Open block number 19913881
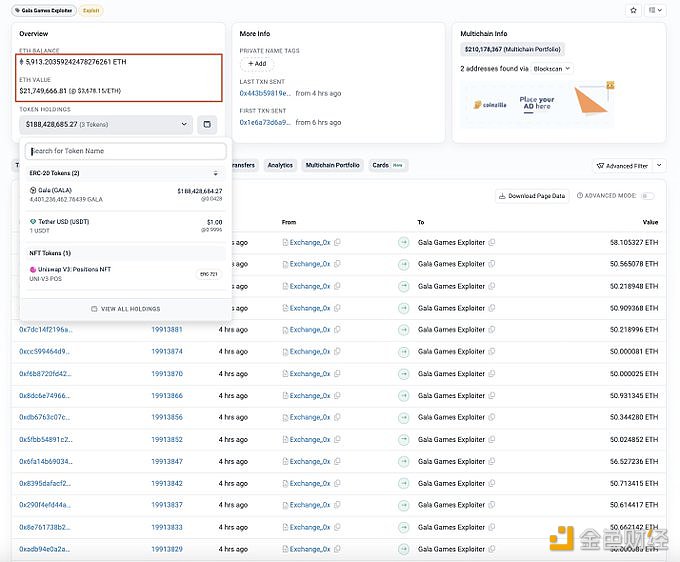The width and height of the screenshot is (680, 562). (167, 330)
